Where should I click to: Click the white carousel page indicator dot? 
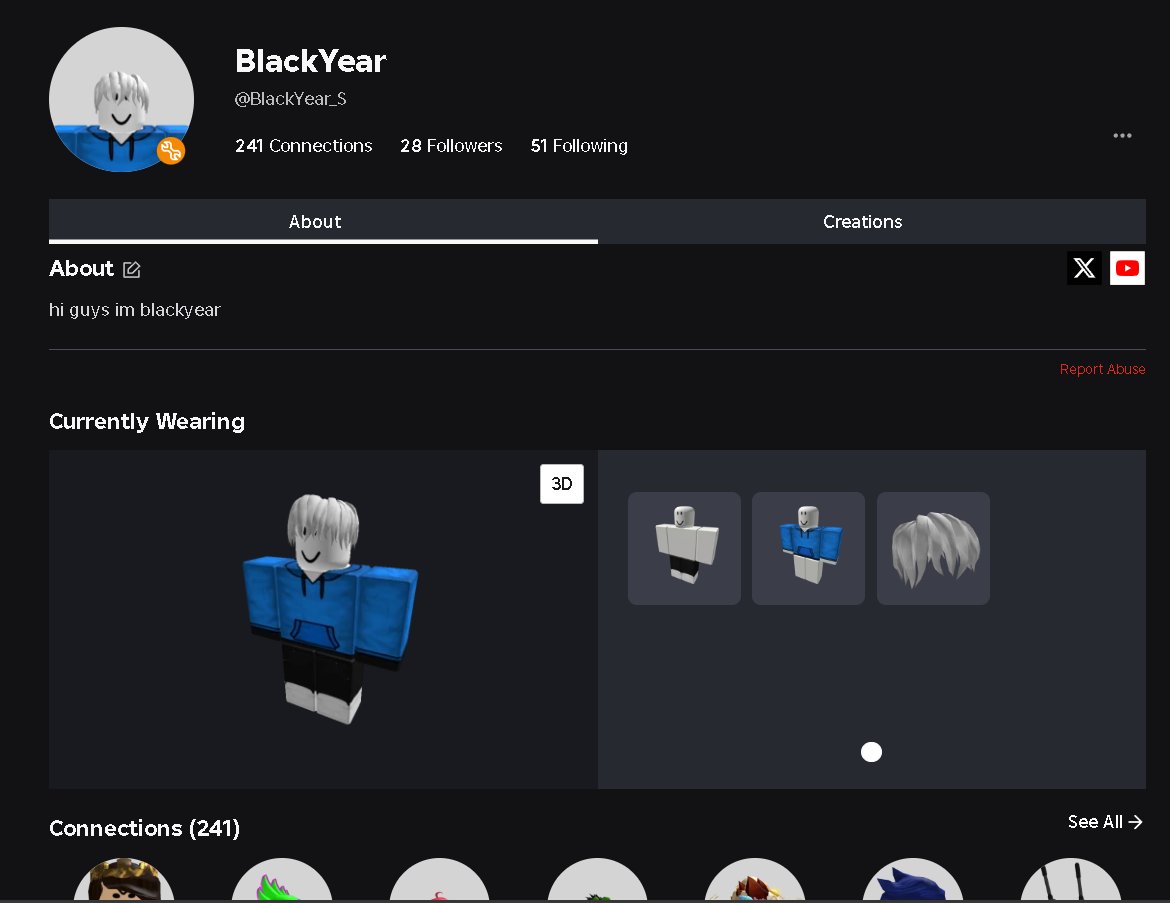click(871, 752)
